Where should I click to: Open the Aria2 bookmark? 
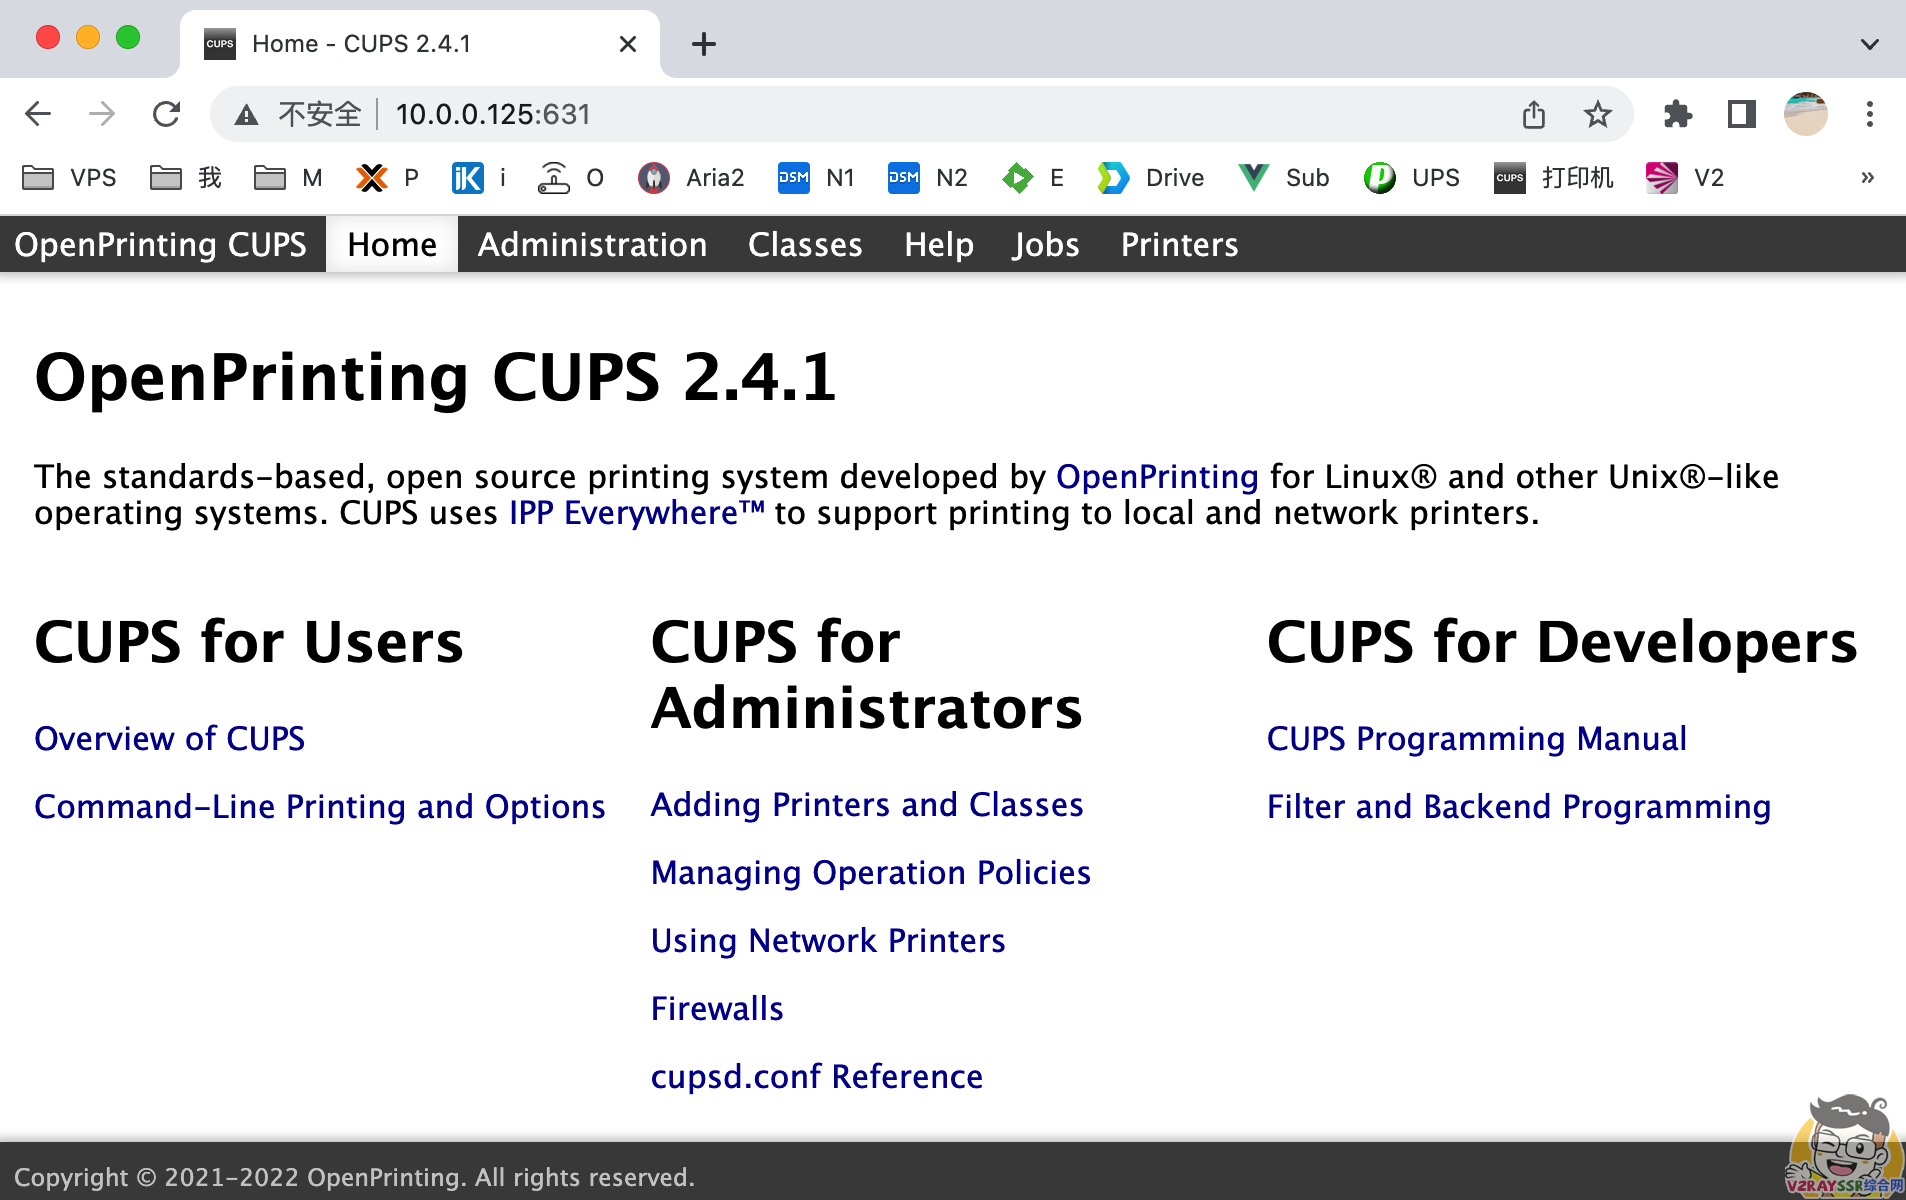[x=692, y=178]
